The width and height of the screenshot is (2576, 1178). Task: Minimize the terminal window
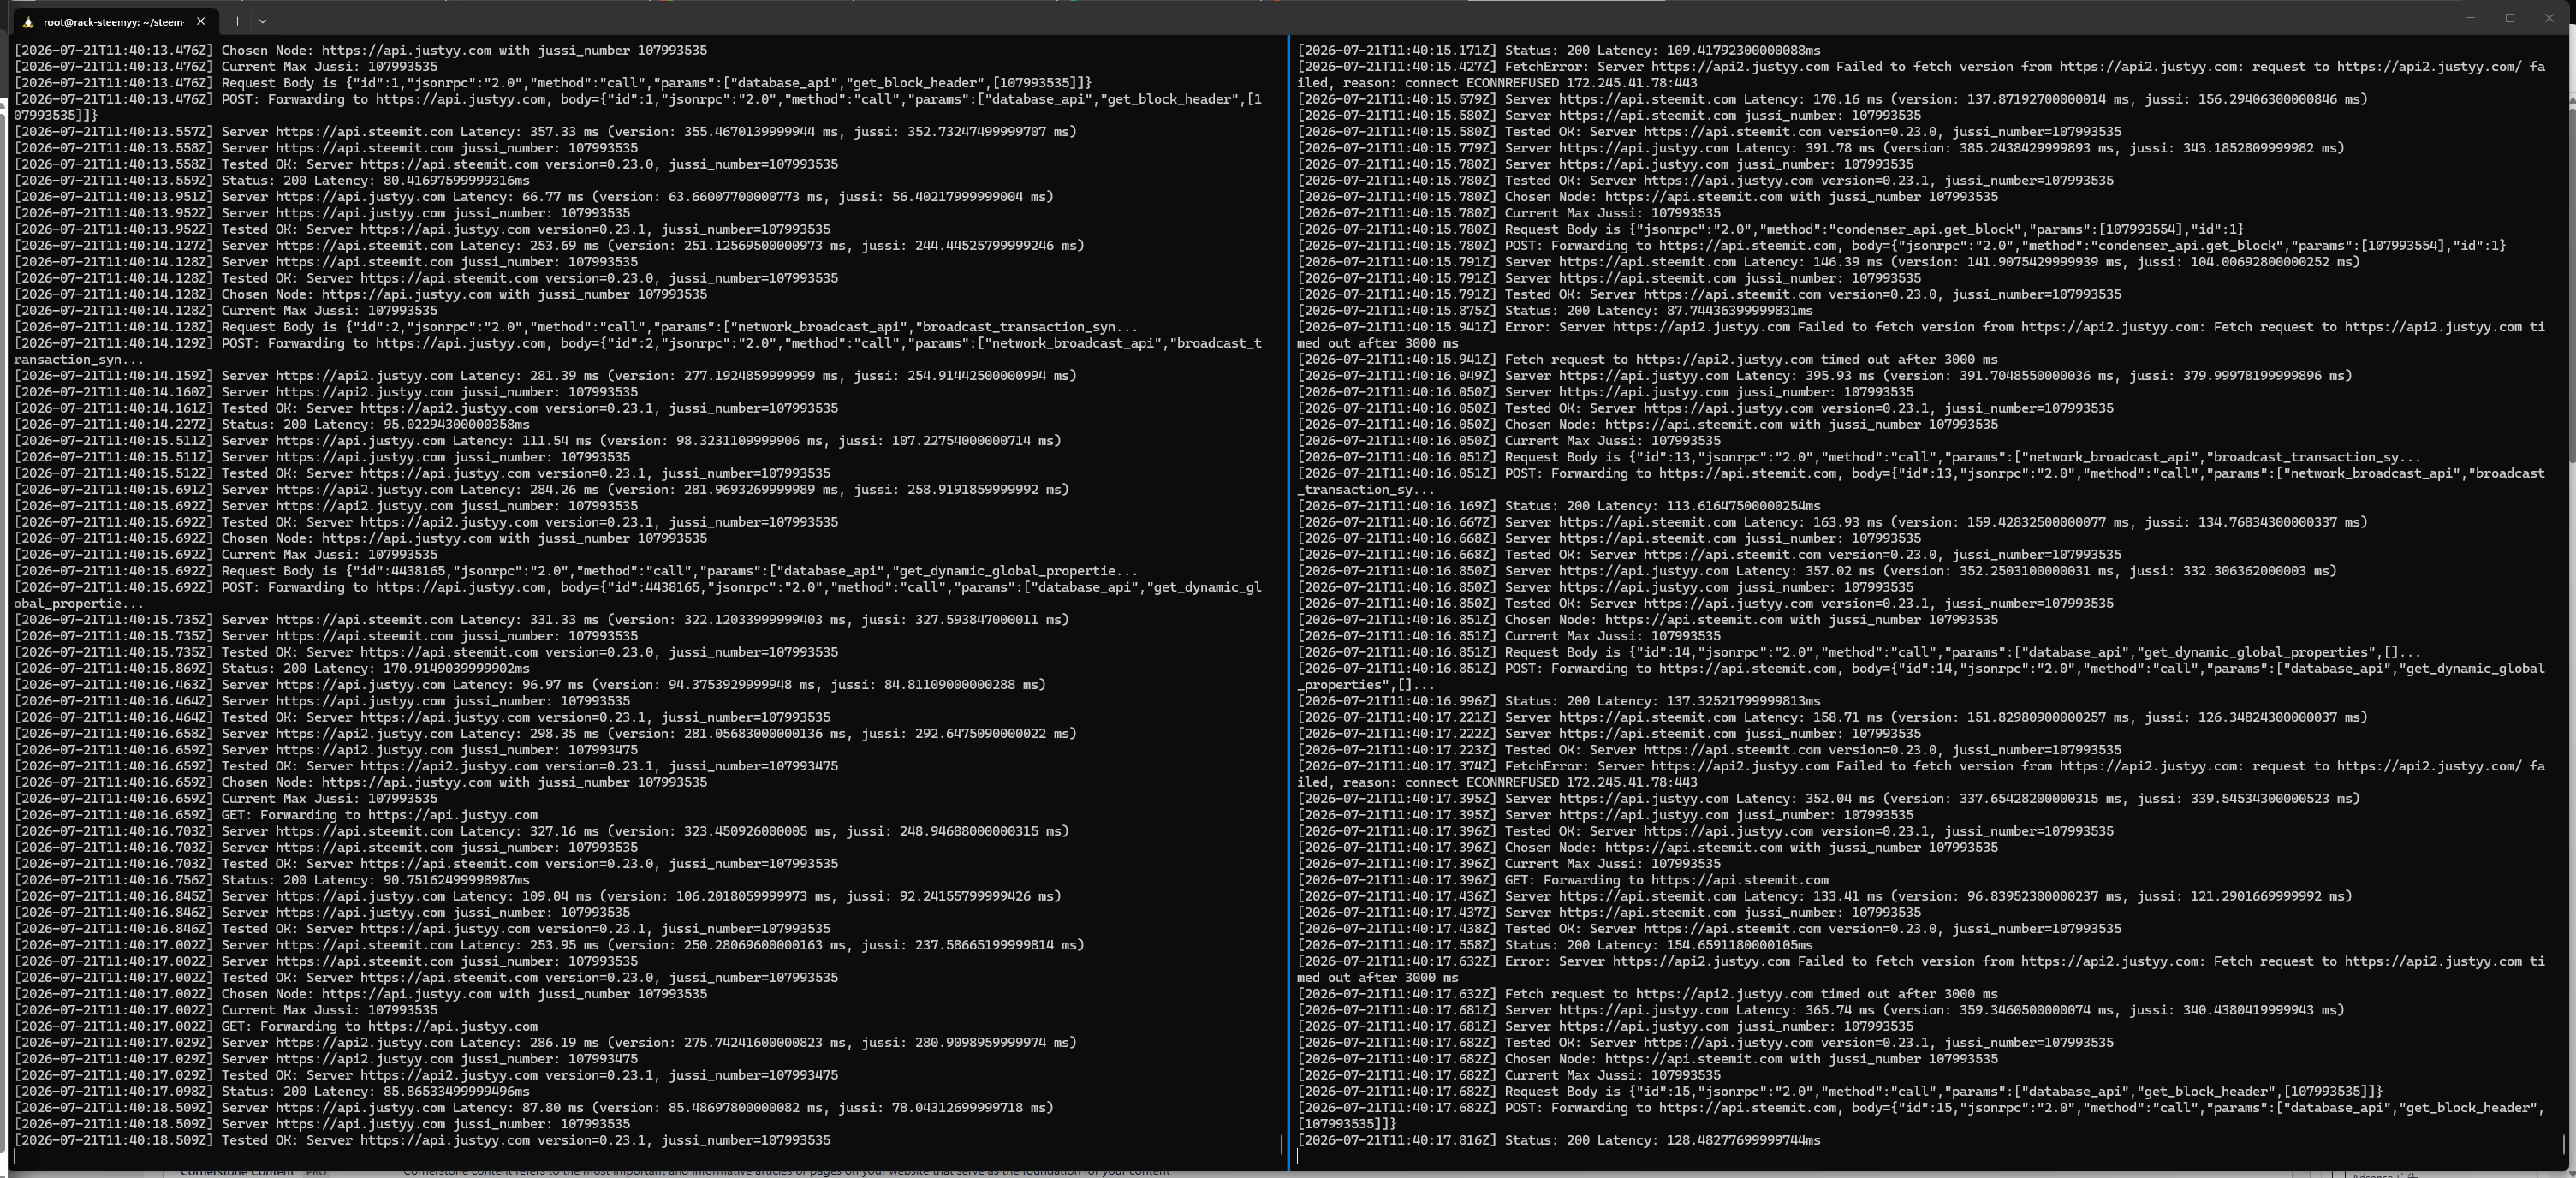coord(2470,18)
